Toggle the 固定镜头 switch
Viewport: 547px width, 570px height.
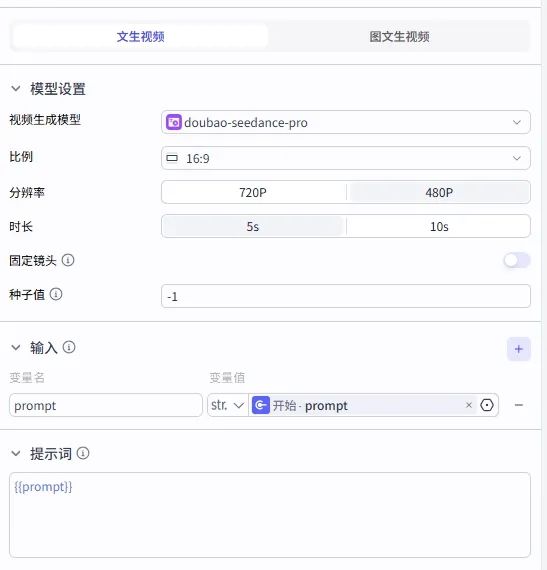coord(516,260)
